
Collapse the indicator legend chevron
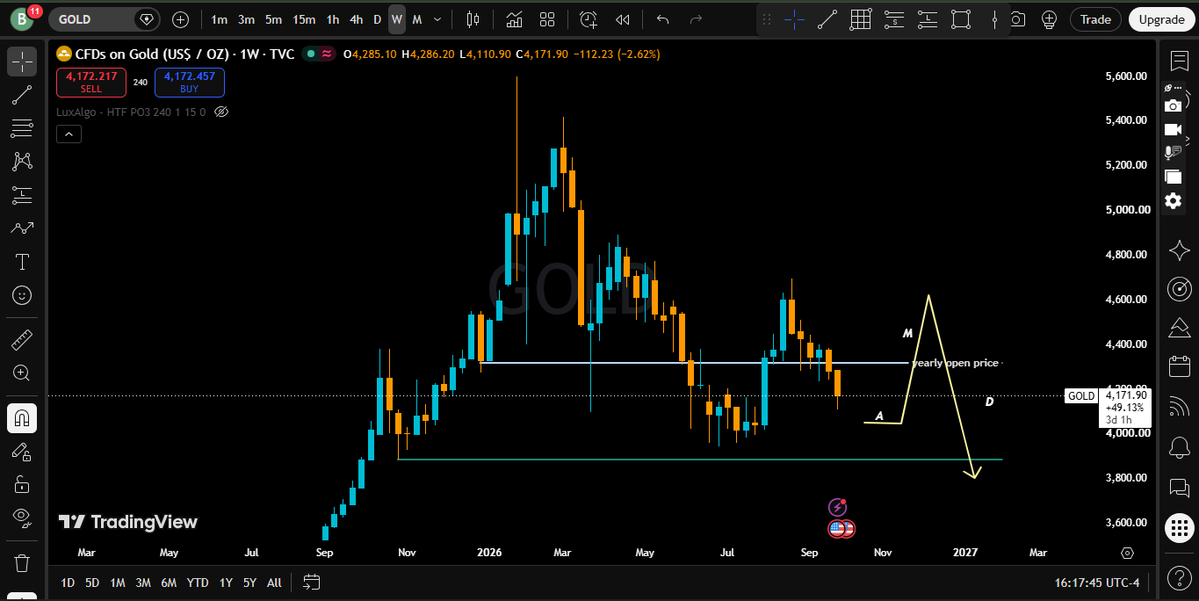tap(69, 135)
